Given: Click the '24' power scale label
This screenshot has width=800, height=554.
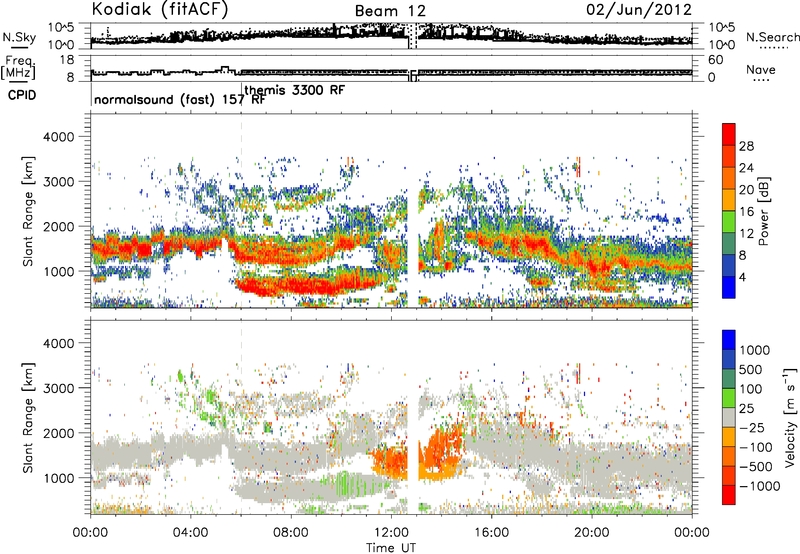Looking at the screenshot, I should click(746, 168).
